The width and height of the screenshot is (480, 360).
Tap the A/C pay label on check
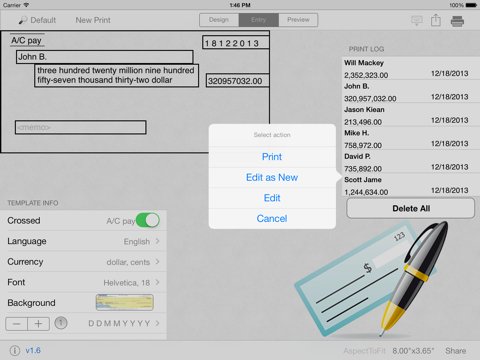26,41
